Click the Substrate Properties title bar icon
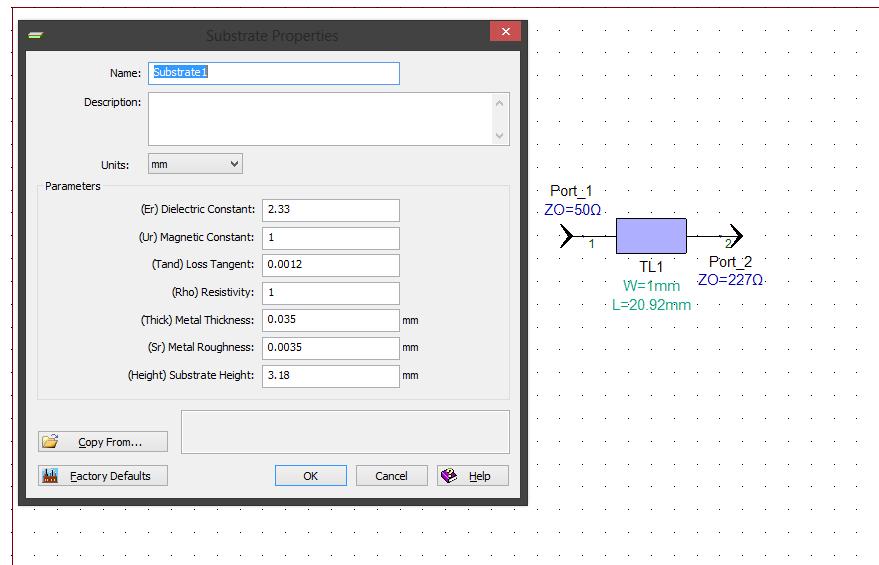879x565 pixels. coord(35,35)
